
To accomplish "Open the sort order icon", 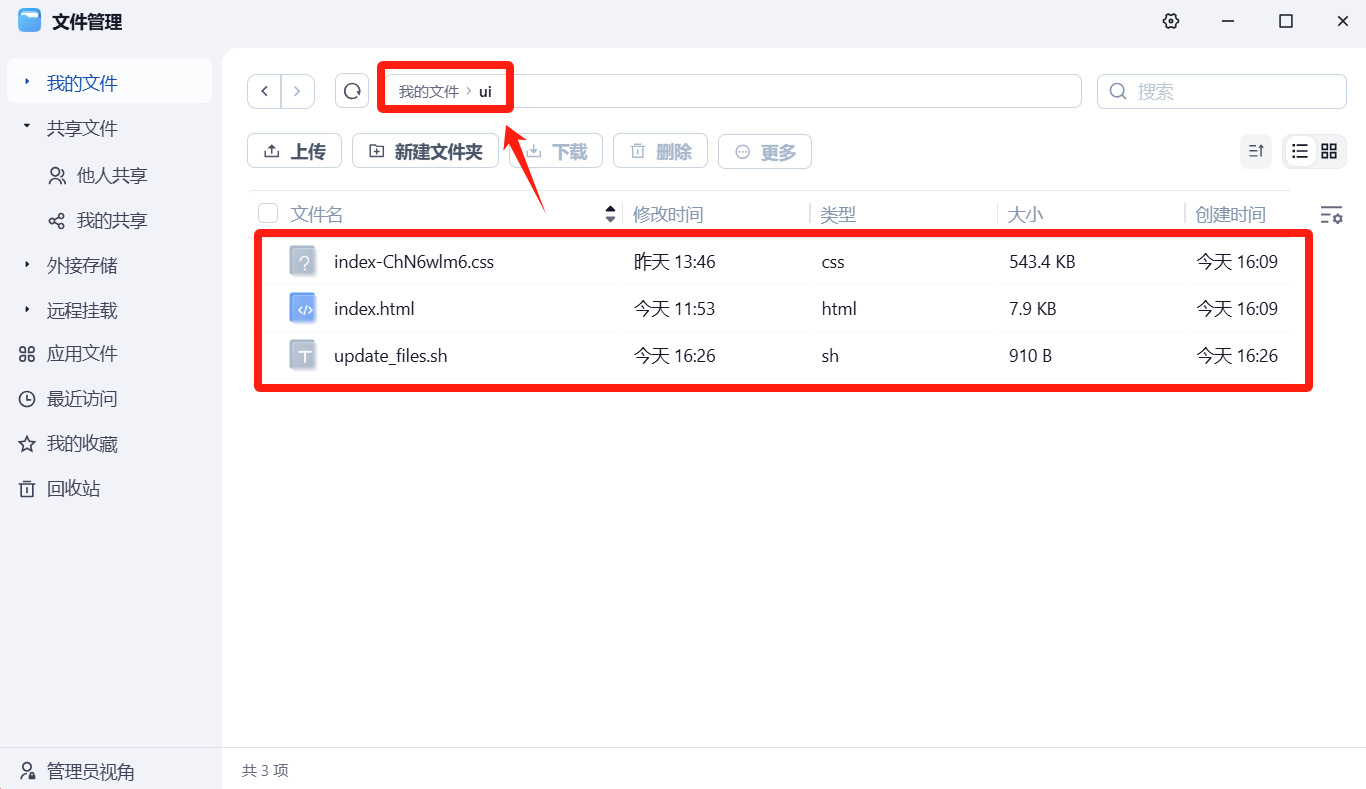I will (1256, 151).
